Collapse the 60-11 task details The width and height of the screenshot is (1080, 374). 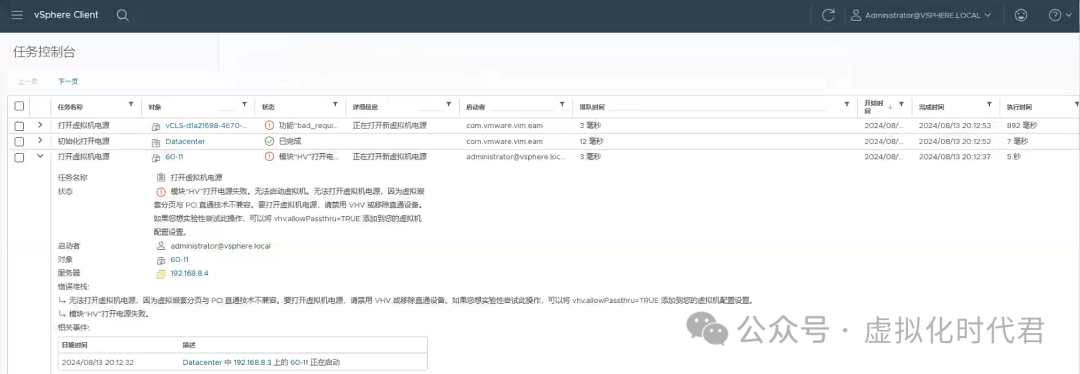tap(40, 156)
